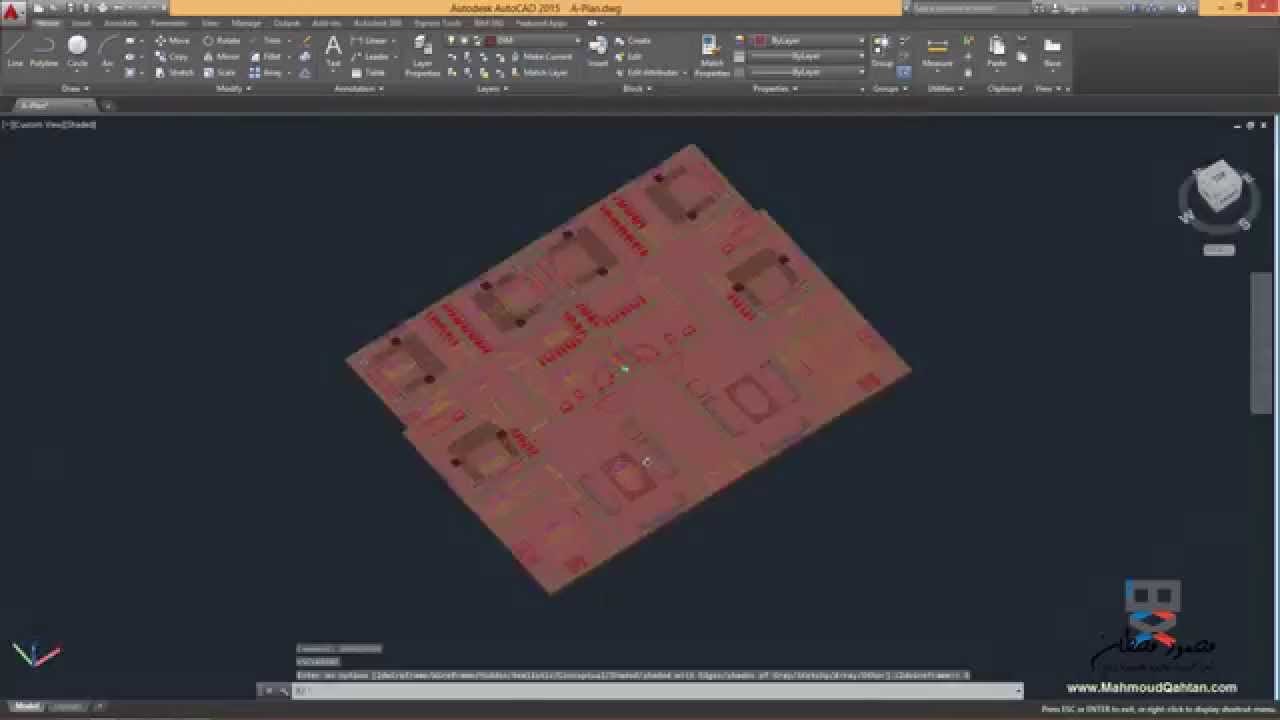Click the Insert block icon
The image size is (1280, 720).
pos(598,52)
